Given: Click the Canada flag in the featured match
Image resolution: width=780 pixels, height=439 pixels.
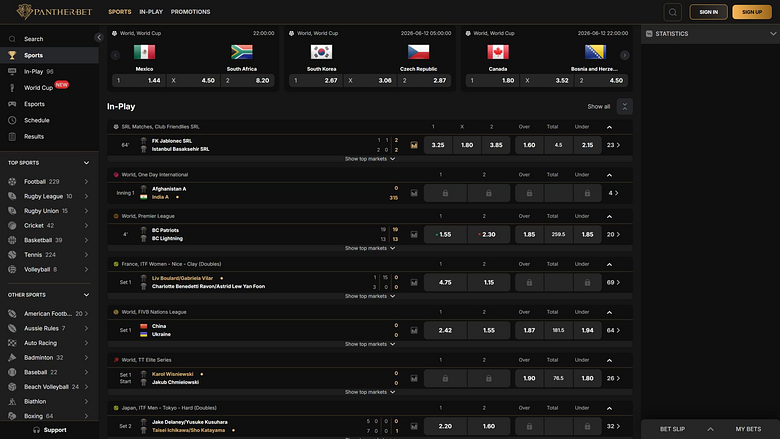Looking at the screenshot, I should [x=498, y=52].
